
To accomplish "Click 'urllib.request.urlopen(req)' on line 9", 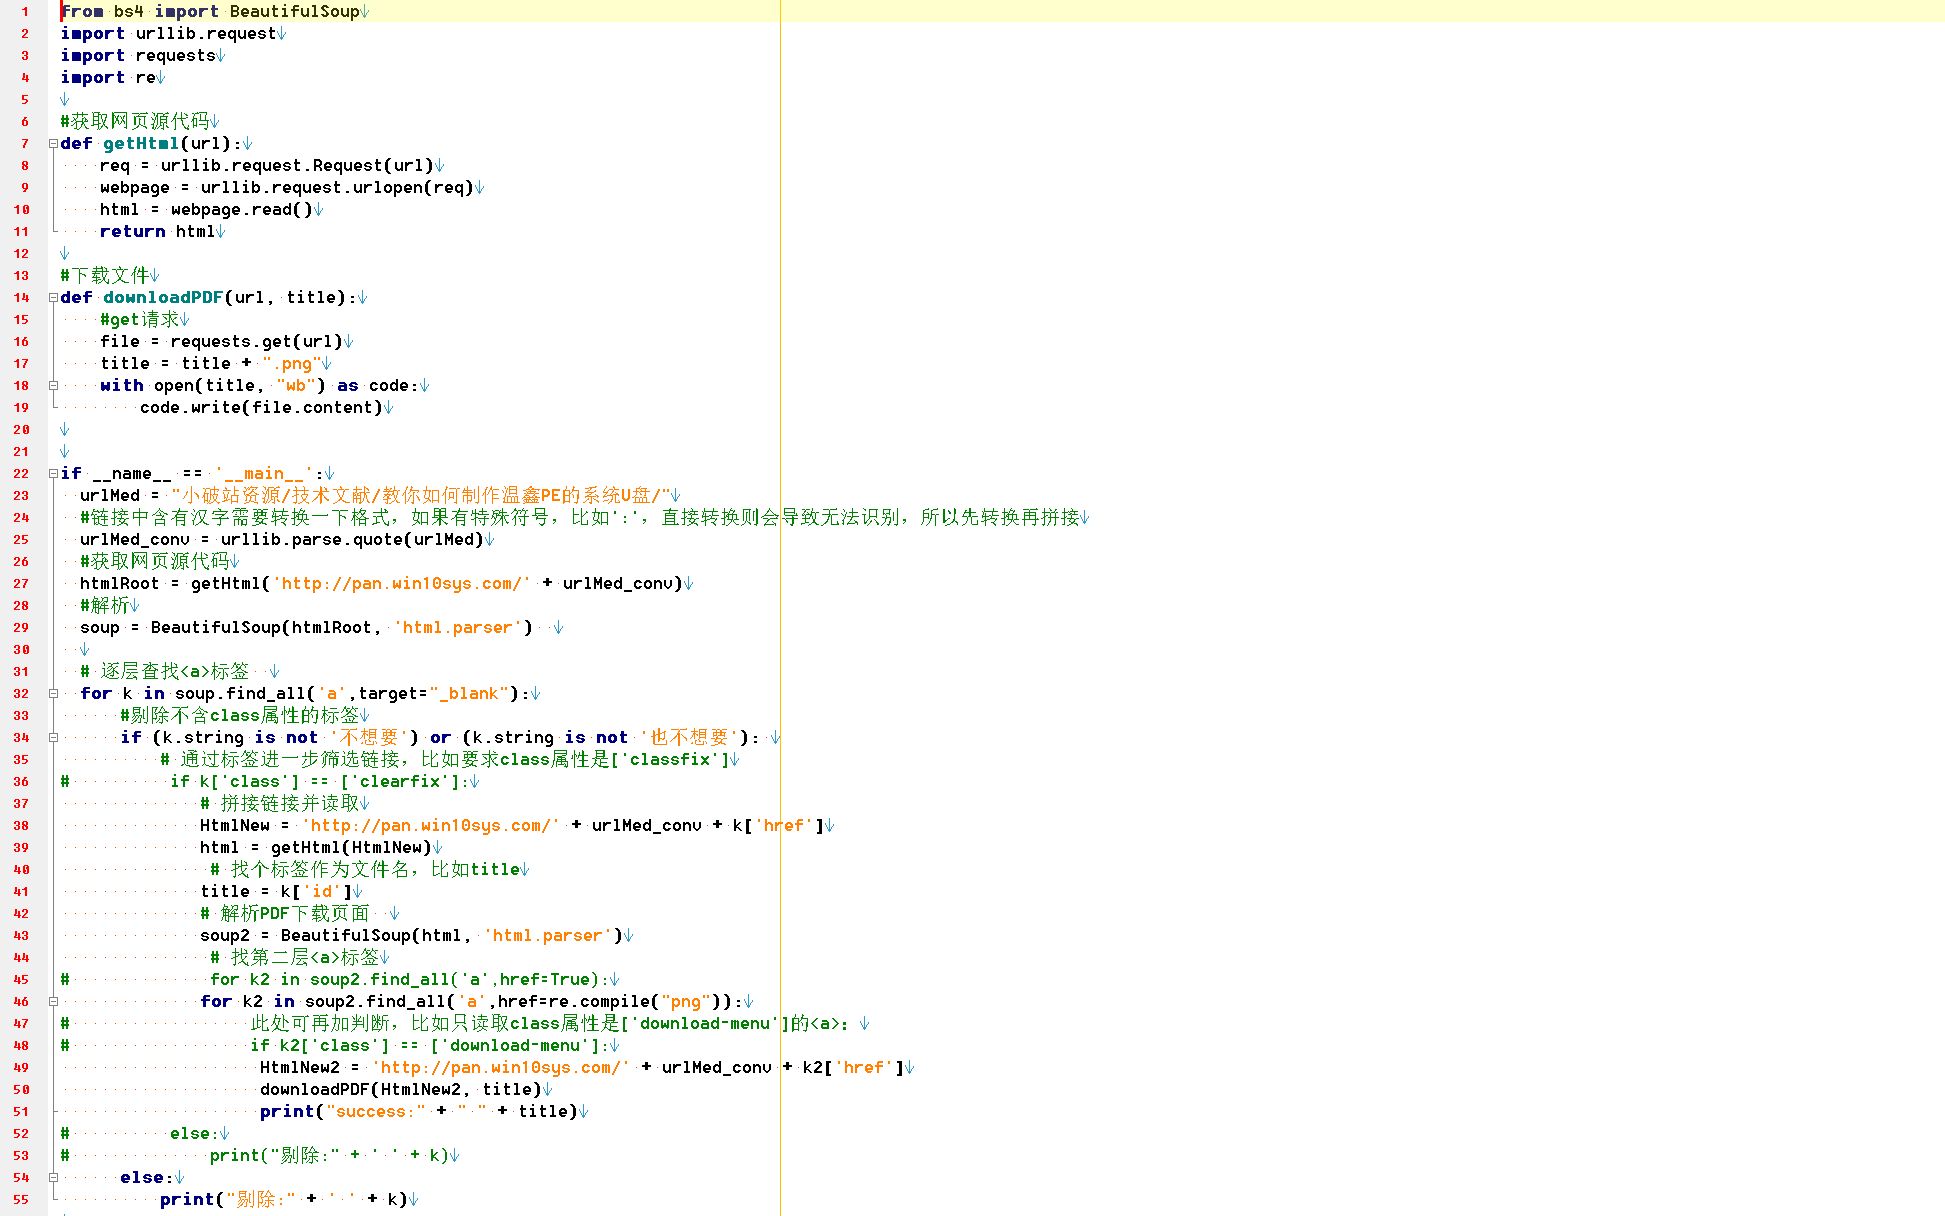I will coord(337,187).
